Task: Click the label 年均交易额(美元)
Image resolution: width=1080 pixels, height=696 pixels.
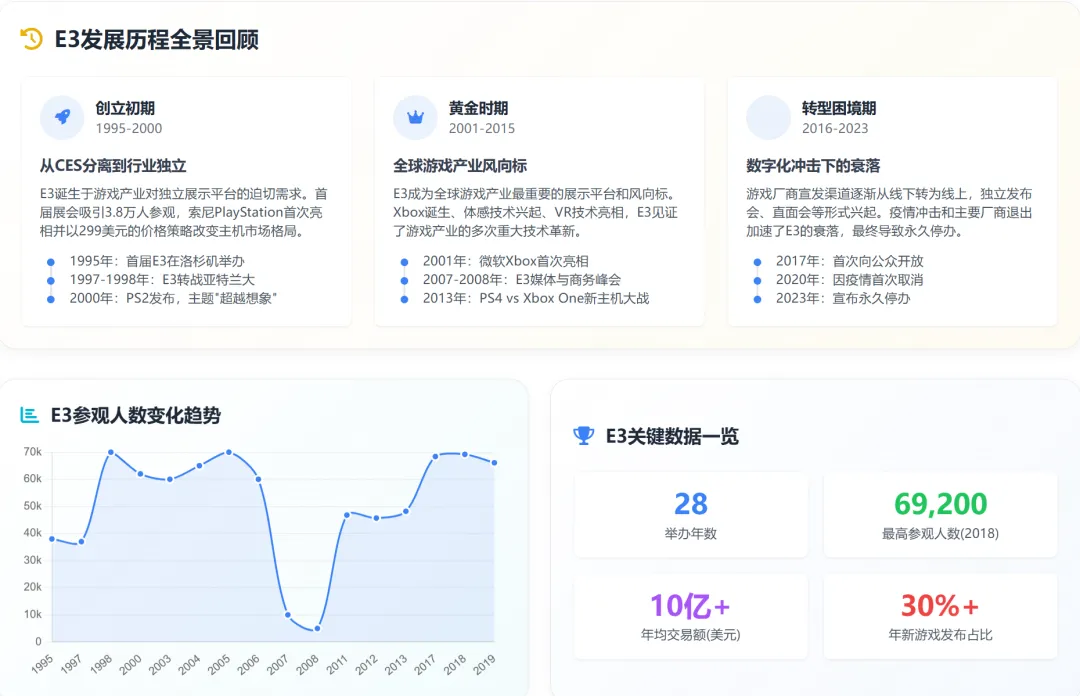Action: point(691,635)
